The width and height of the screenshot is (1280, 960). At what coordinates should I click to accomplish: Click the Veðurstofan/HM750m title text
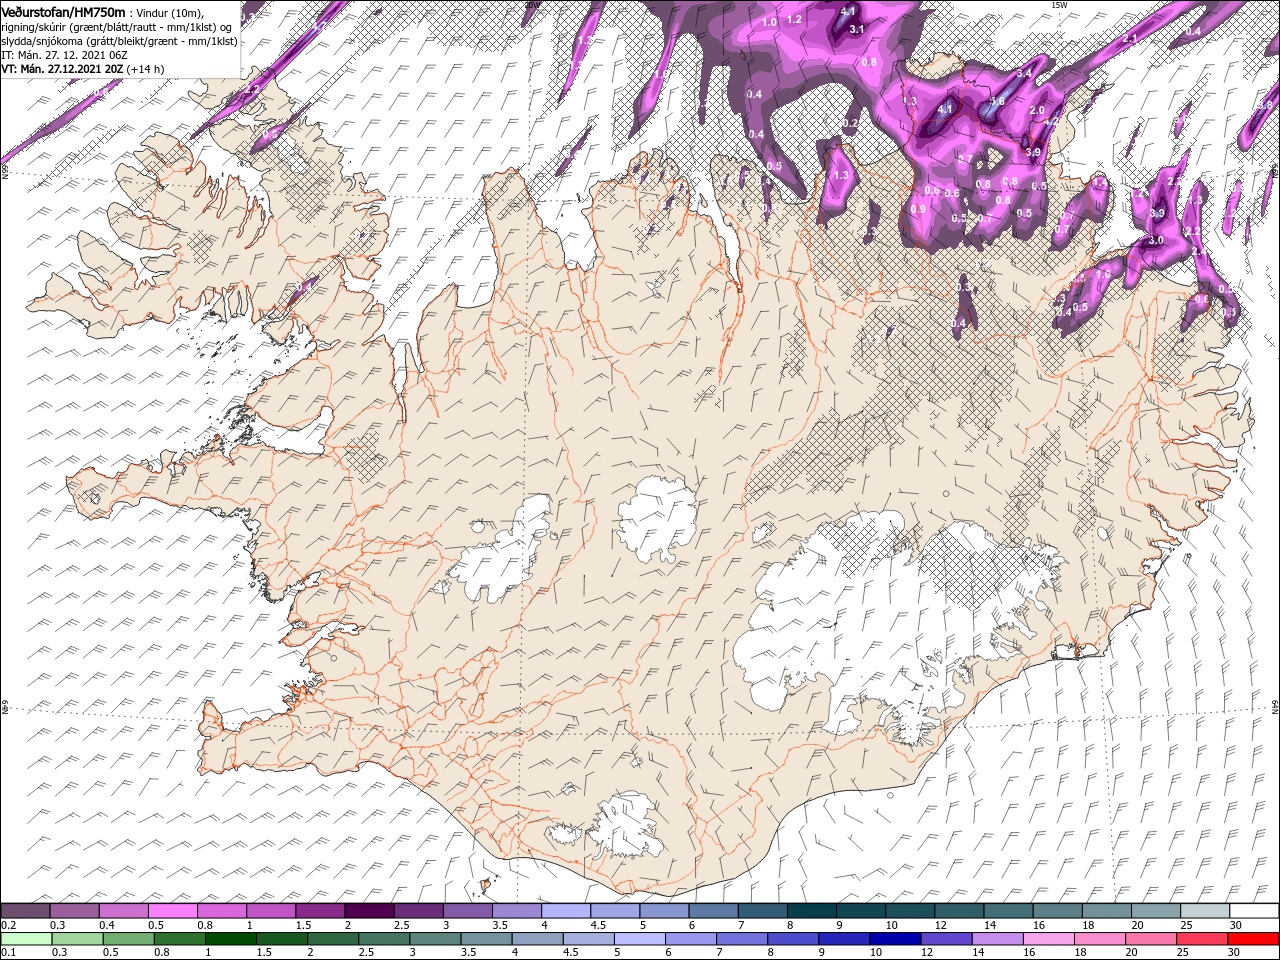63,11
